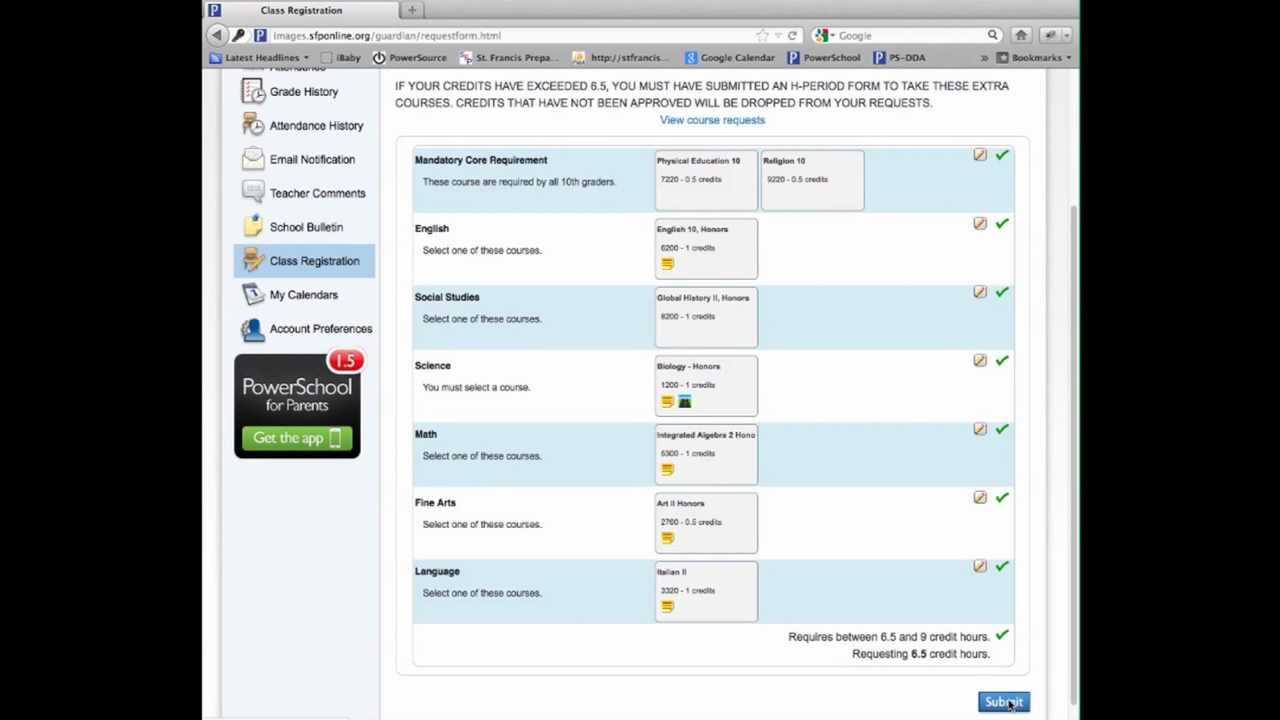Viewport: 1280px width, 720px height.
Task: Open Email Notification page
Action: 312,159
